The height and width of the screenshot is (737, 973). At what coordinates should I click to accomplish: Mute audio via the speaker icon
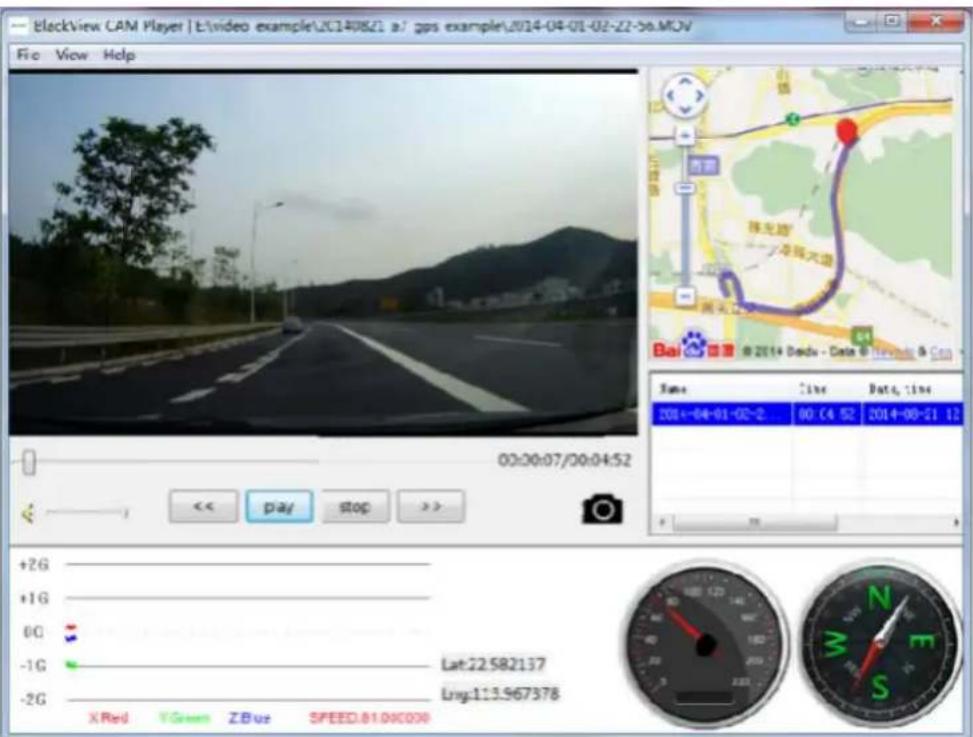(28, 514)
